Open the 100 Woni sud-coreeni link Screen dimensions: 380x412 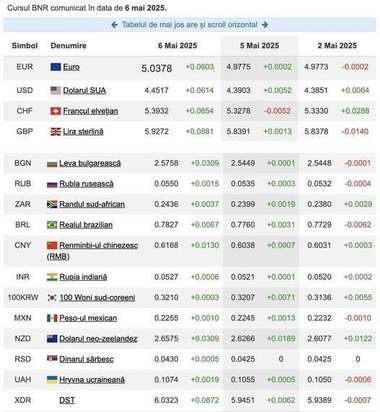tap(97, 298)
